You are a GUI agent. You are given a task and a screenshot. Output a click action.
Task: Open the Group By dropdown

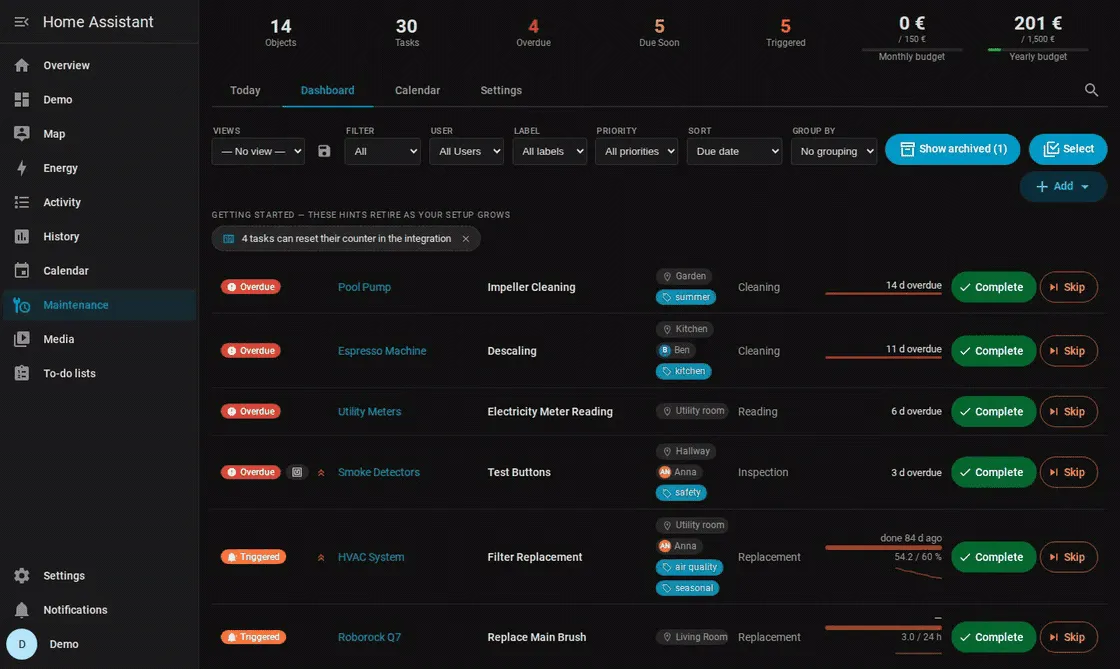[834, 151]
